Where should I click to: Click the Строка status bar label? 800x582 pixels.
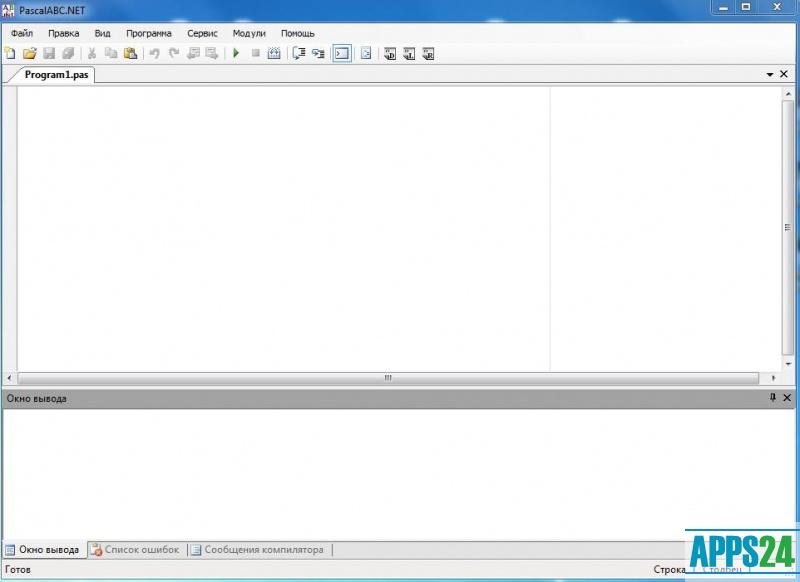point(669,569)
